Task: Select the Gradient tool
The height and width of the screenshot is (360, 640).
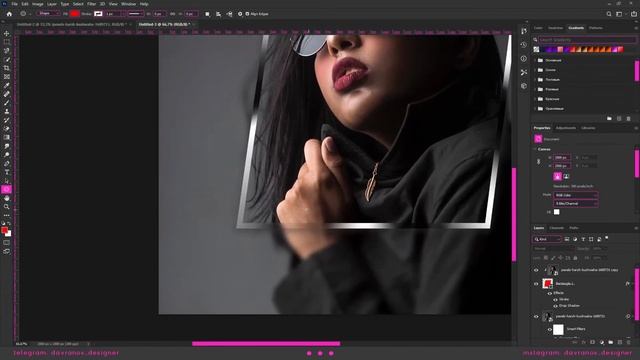Action: click(7, 137)
